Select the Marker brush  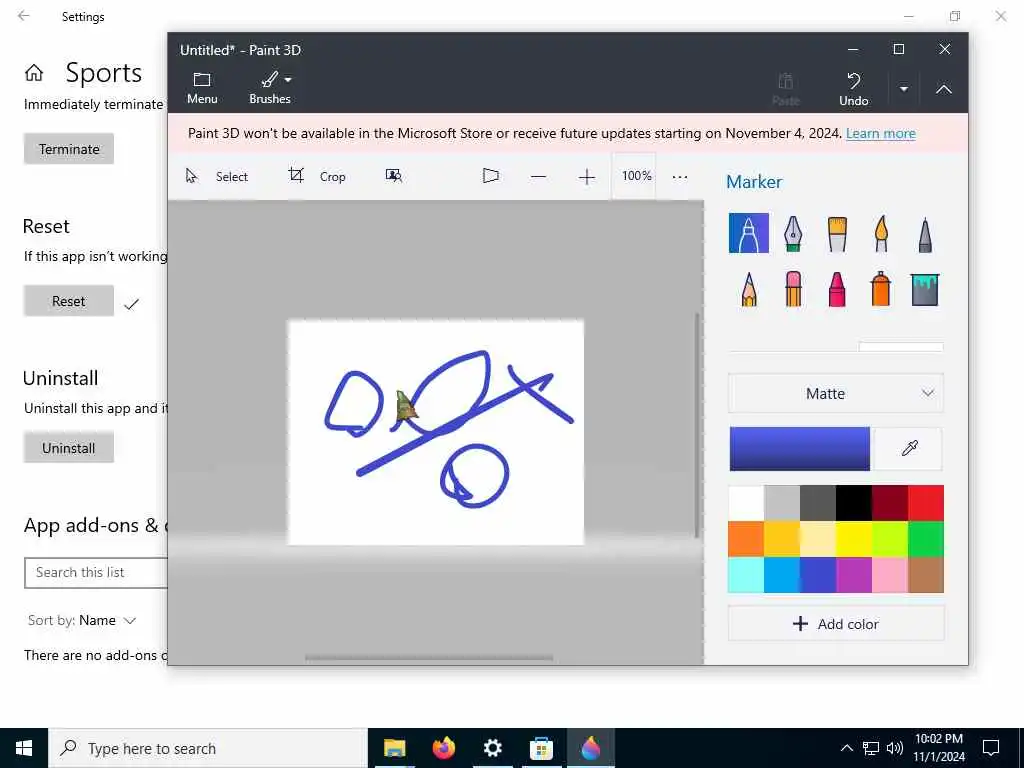[x=748, y=232]
